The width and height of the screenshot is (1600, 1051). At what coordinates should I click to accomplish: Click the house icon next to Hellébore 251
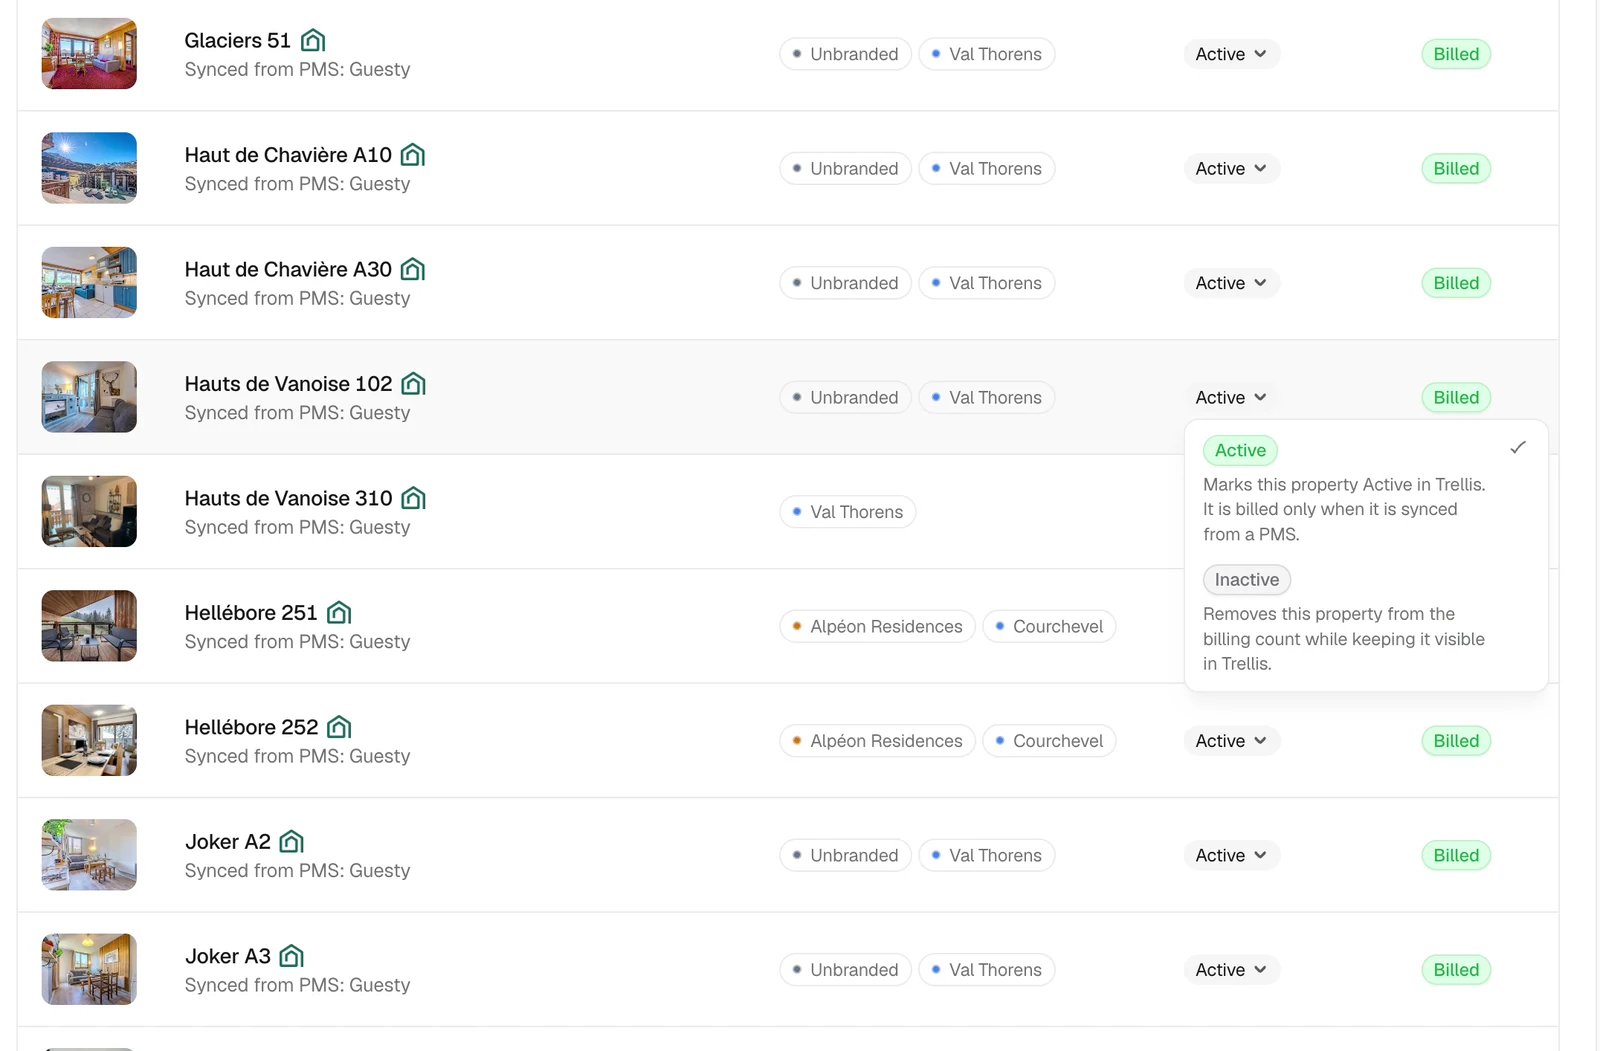click(x=339, y=613)
